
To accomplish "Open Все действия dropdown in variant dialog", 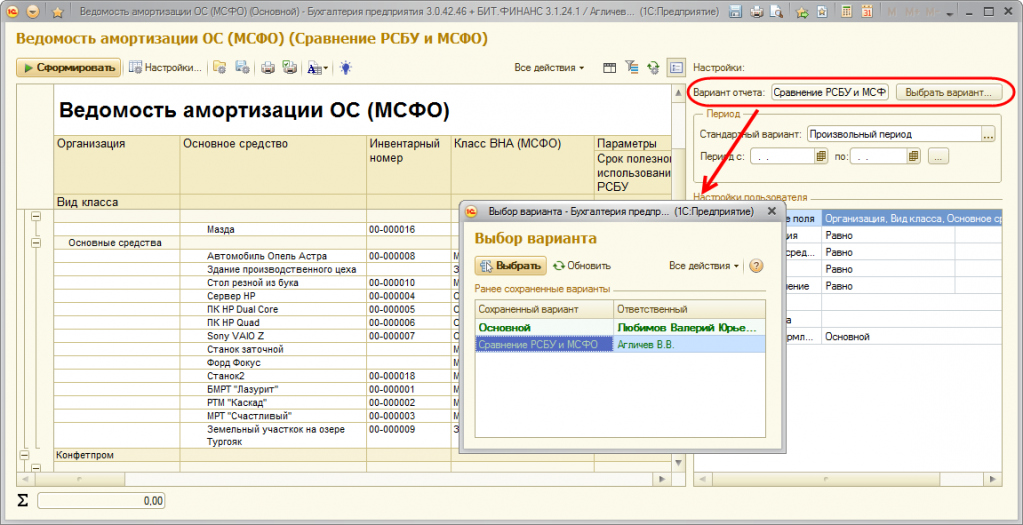I will point(704,266).
